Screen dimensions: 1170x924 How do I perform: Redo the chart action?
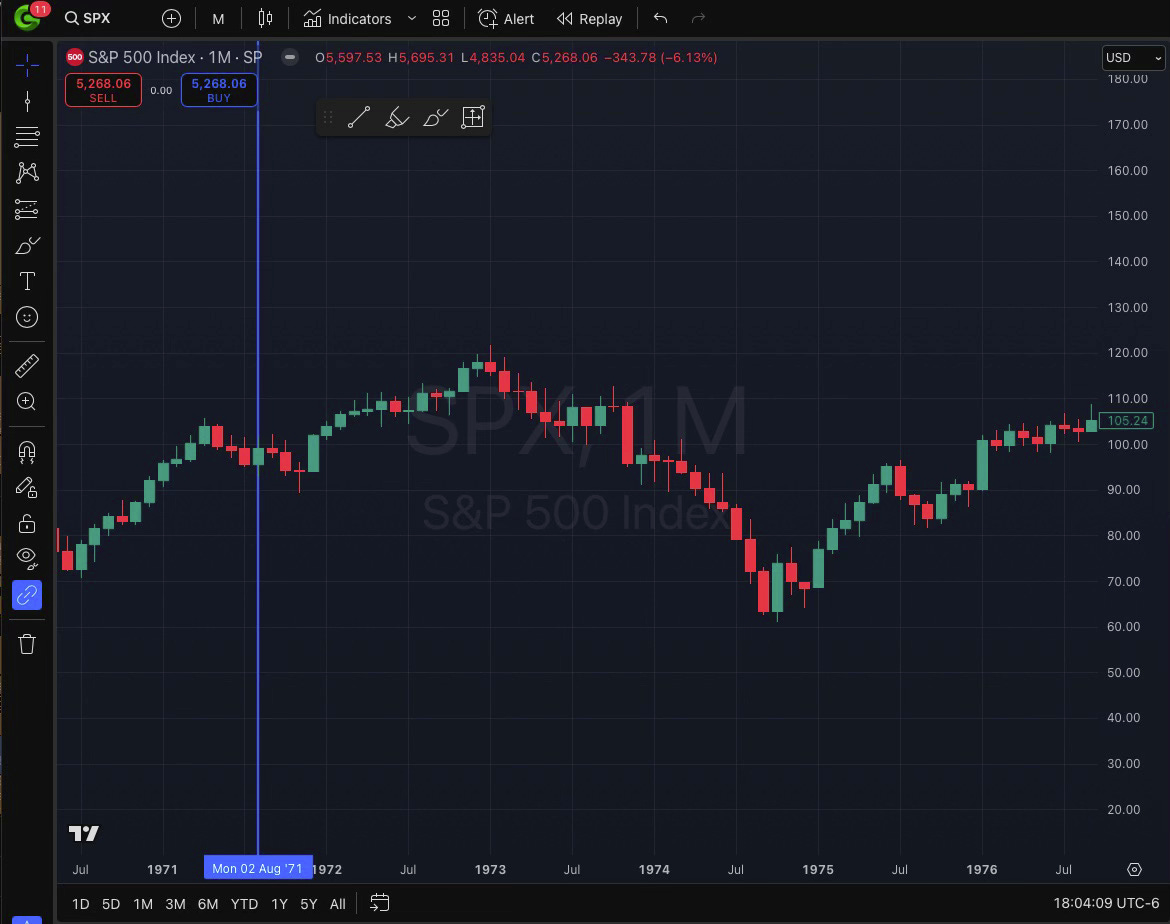pos(698,19)
